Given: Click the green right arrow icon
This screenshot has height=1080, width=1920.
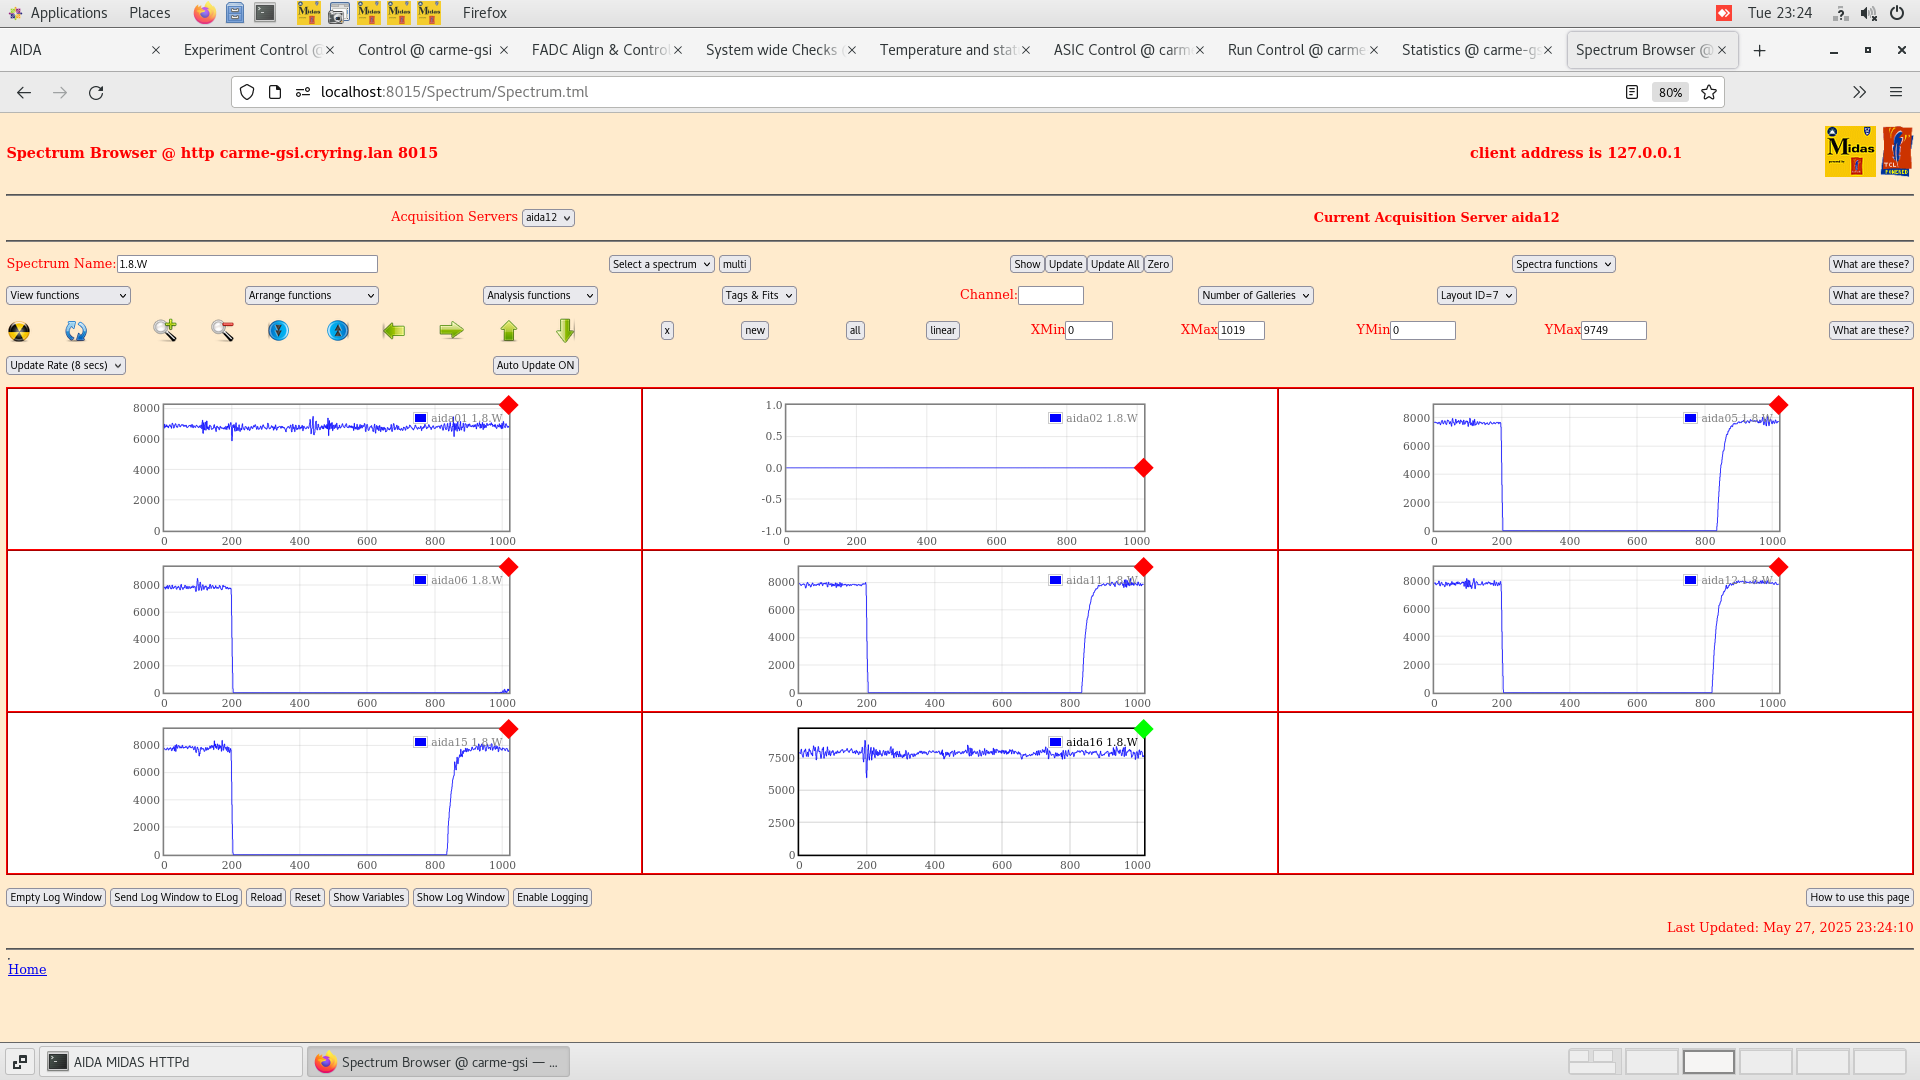Looking at the screenshot, I should tap(451, 330).
